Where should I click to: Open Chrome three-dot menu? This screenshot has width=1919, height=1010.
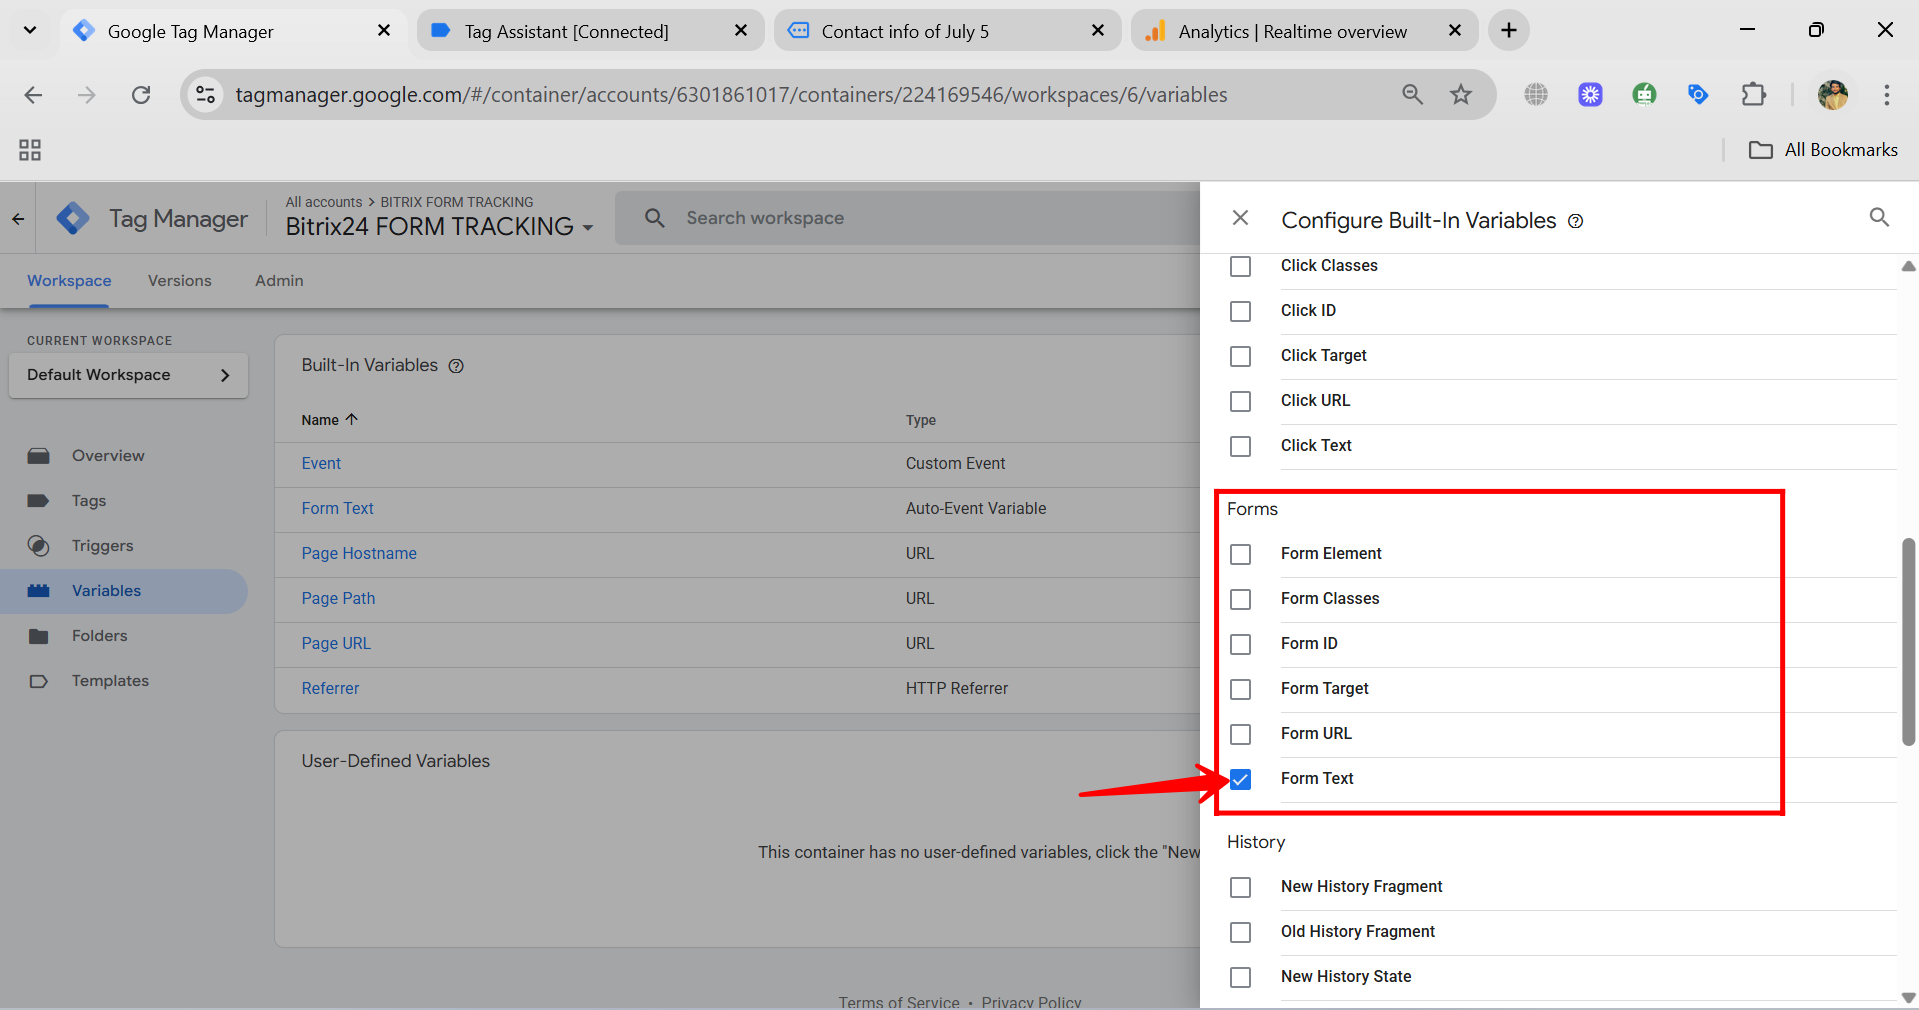pyautogui.click(x=1886, y=95)
